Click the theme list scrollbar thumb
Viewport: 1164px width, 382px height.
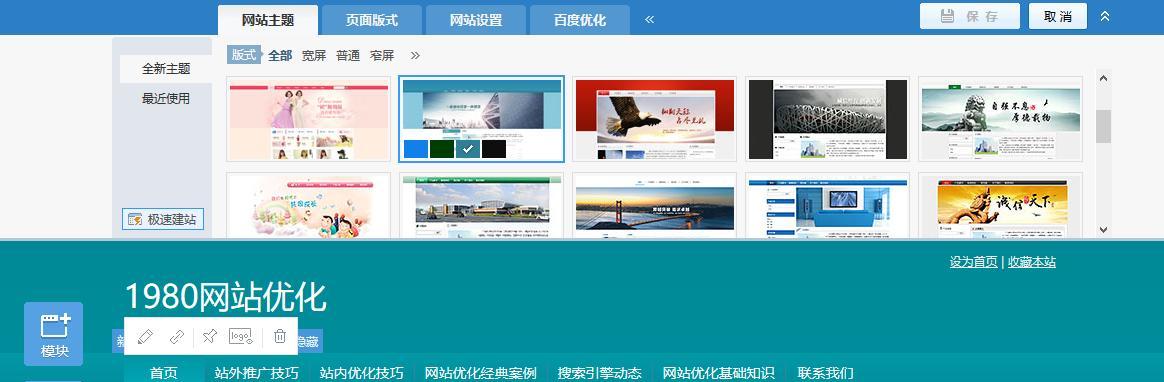(1103, 126)
